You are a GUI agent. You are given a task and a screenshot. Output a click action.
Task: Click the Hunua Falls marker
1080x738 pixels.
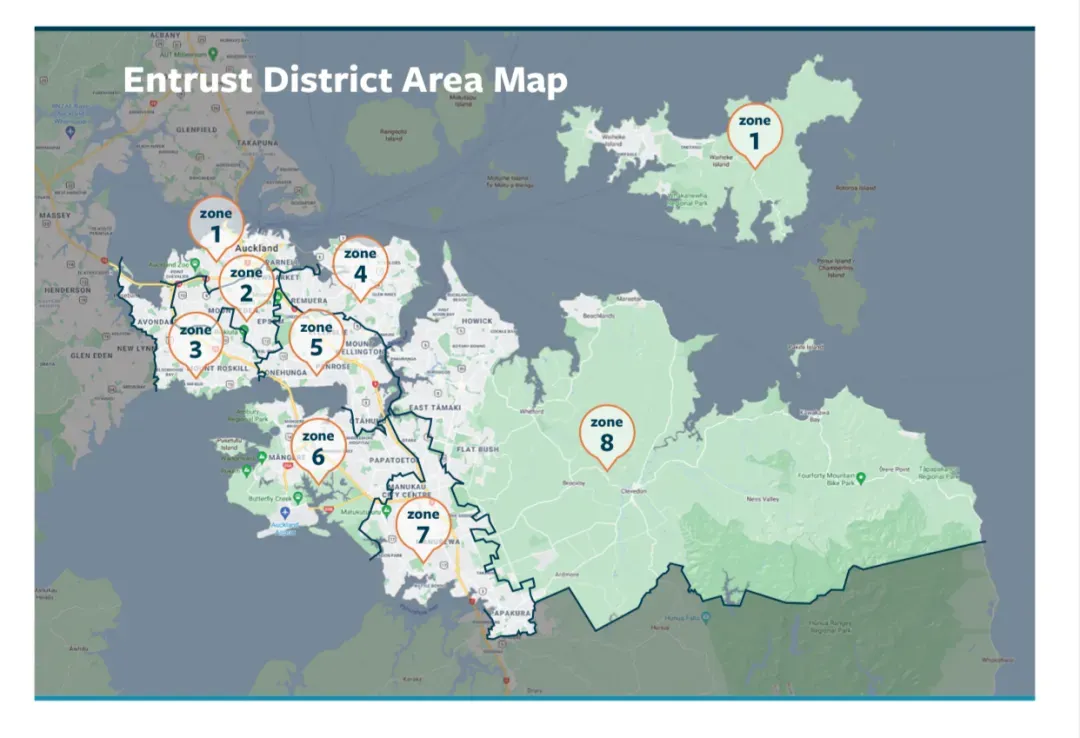(x=706, y=617)
